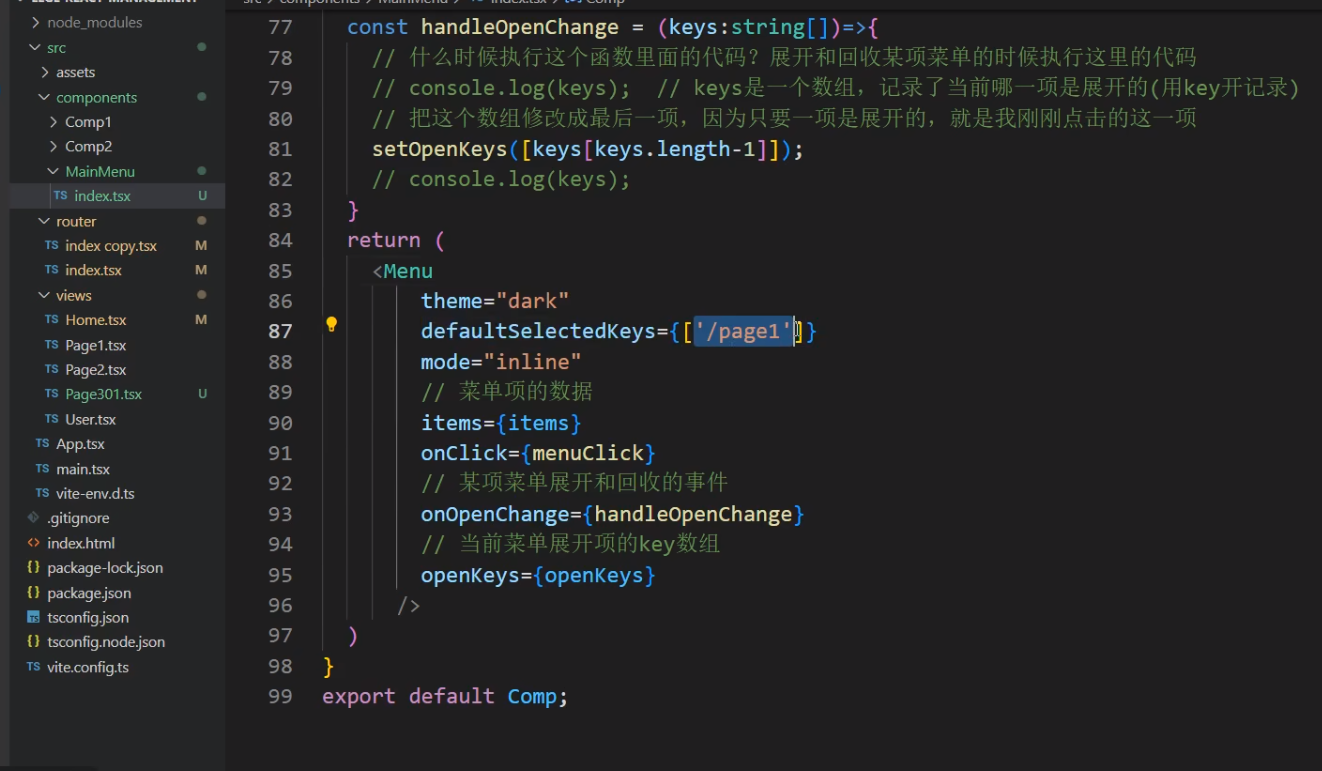
Task: Click menuClick on line 91
Action: 588,453
